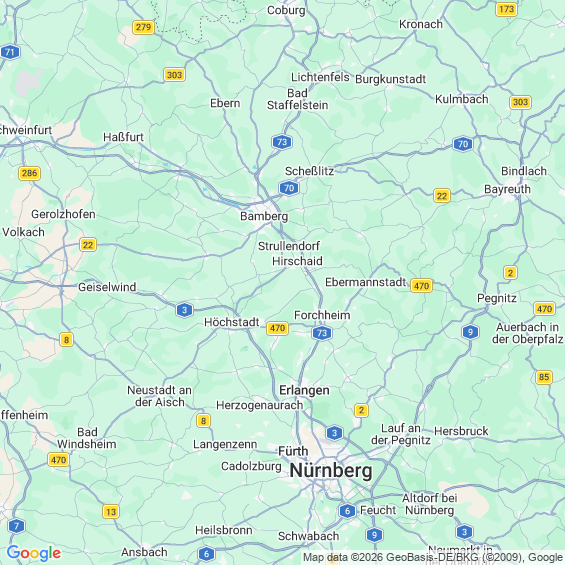565x565 pixels.
Task: Click the 286 road shield
Action: pyautogui.click(x=30, y=173)
